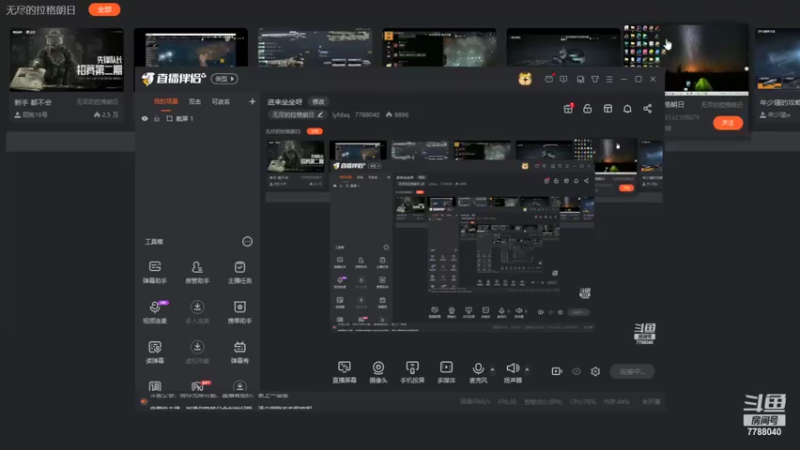Open the mail inbox icon in title bar
The height and width of the screenshot is (450, 800).
pos(549,79)
